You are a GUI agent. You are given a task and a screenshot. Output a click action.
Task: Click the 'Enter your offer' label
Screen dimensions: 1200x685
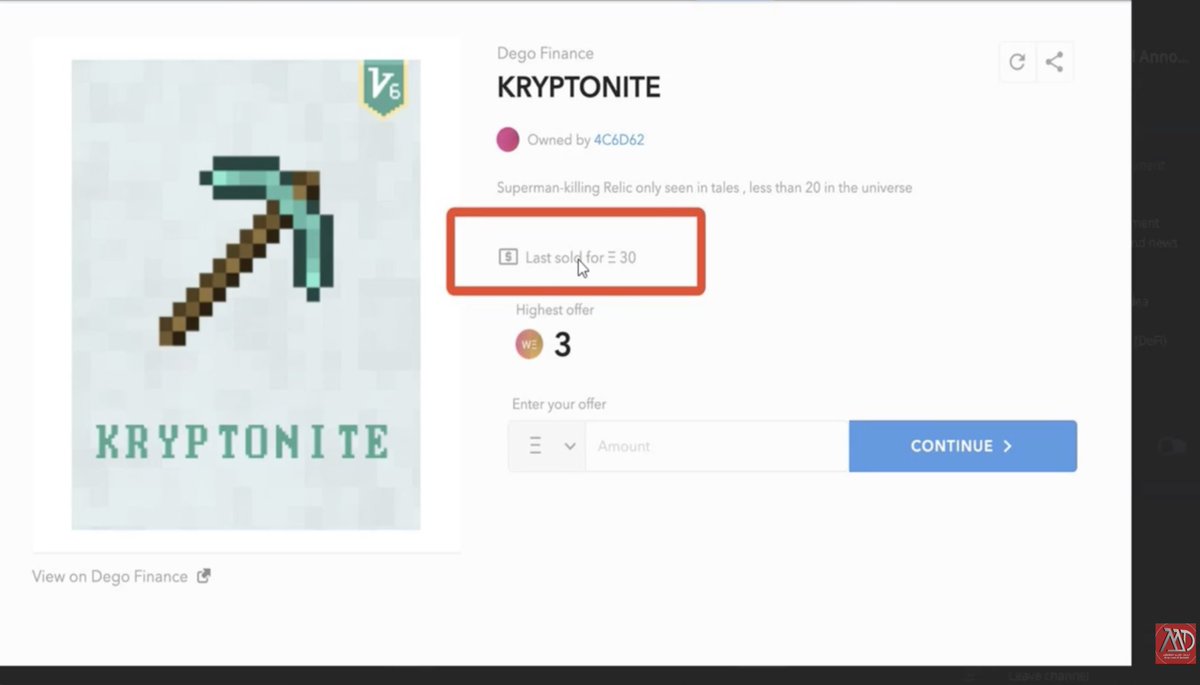[x=559, y=404]
